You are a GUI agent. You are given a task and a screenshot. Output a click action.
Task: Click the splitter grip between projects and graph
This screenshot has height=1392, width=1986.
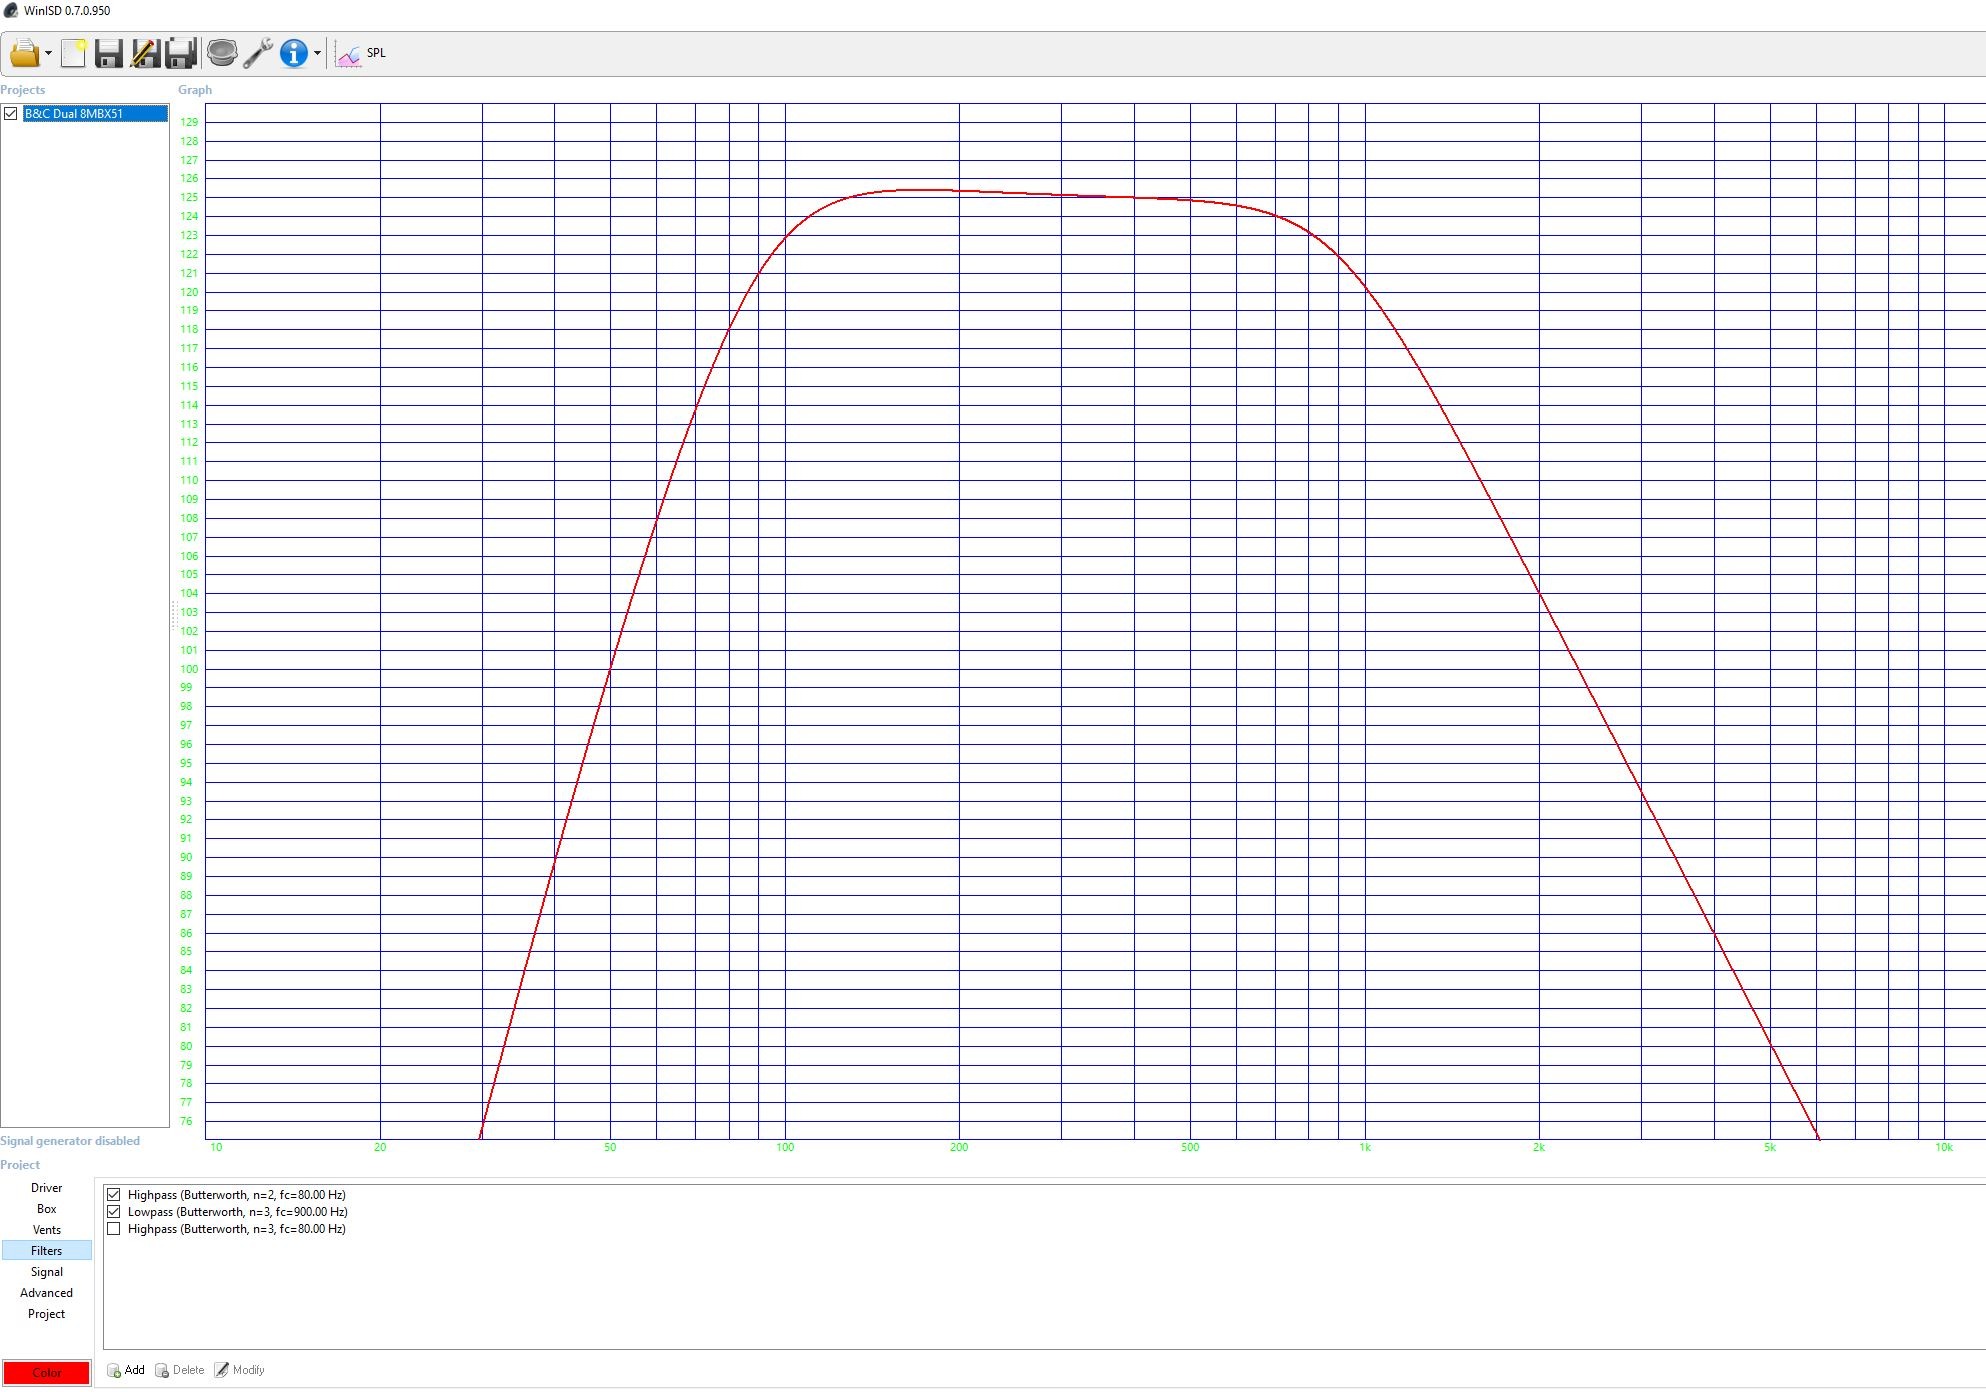coord(174,616)
